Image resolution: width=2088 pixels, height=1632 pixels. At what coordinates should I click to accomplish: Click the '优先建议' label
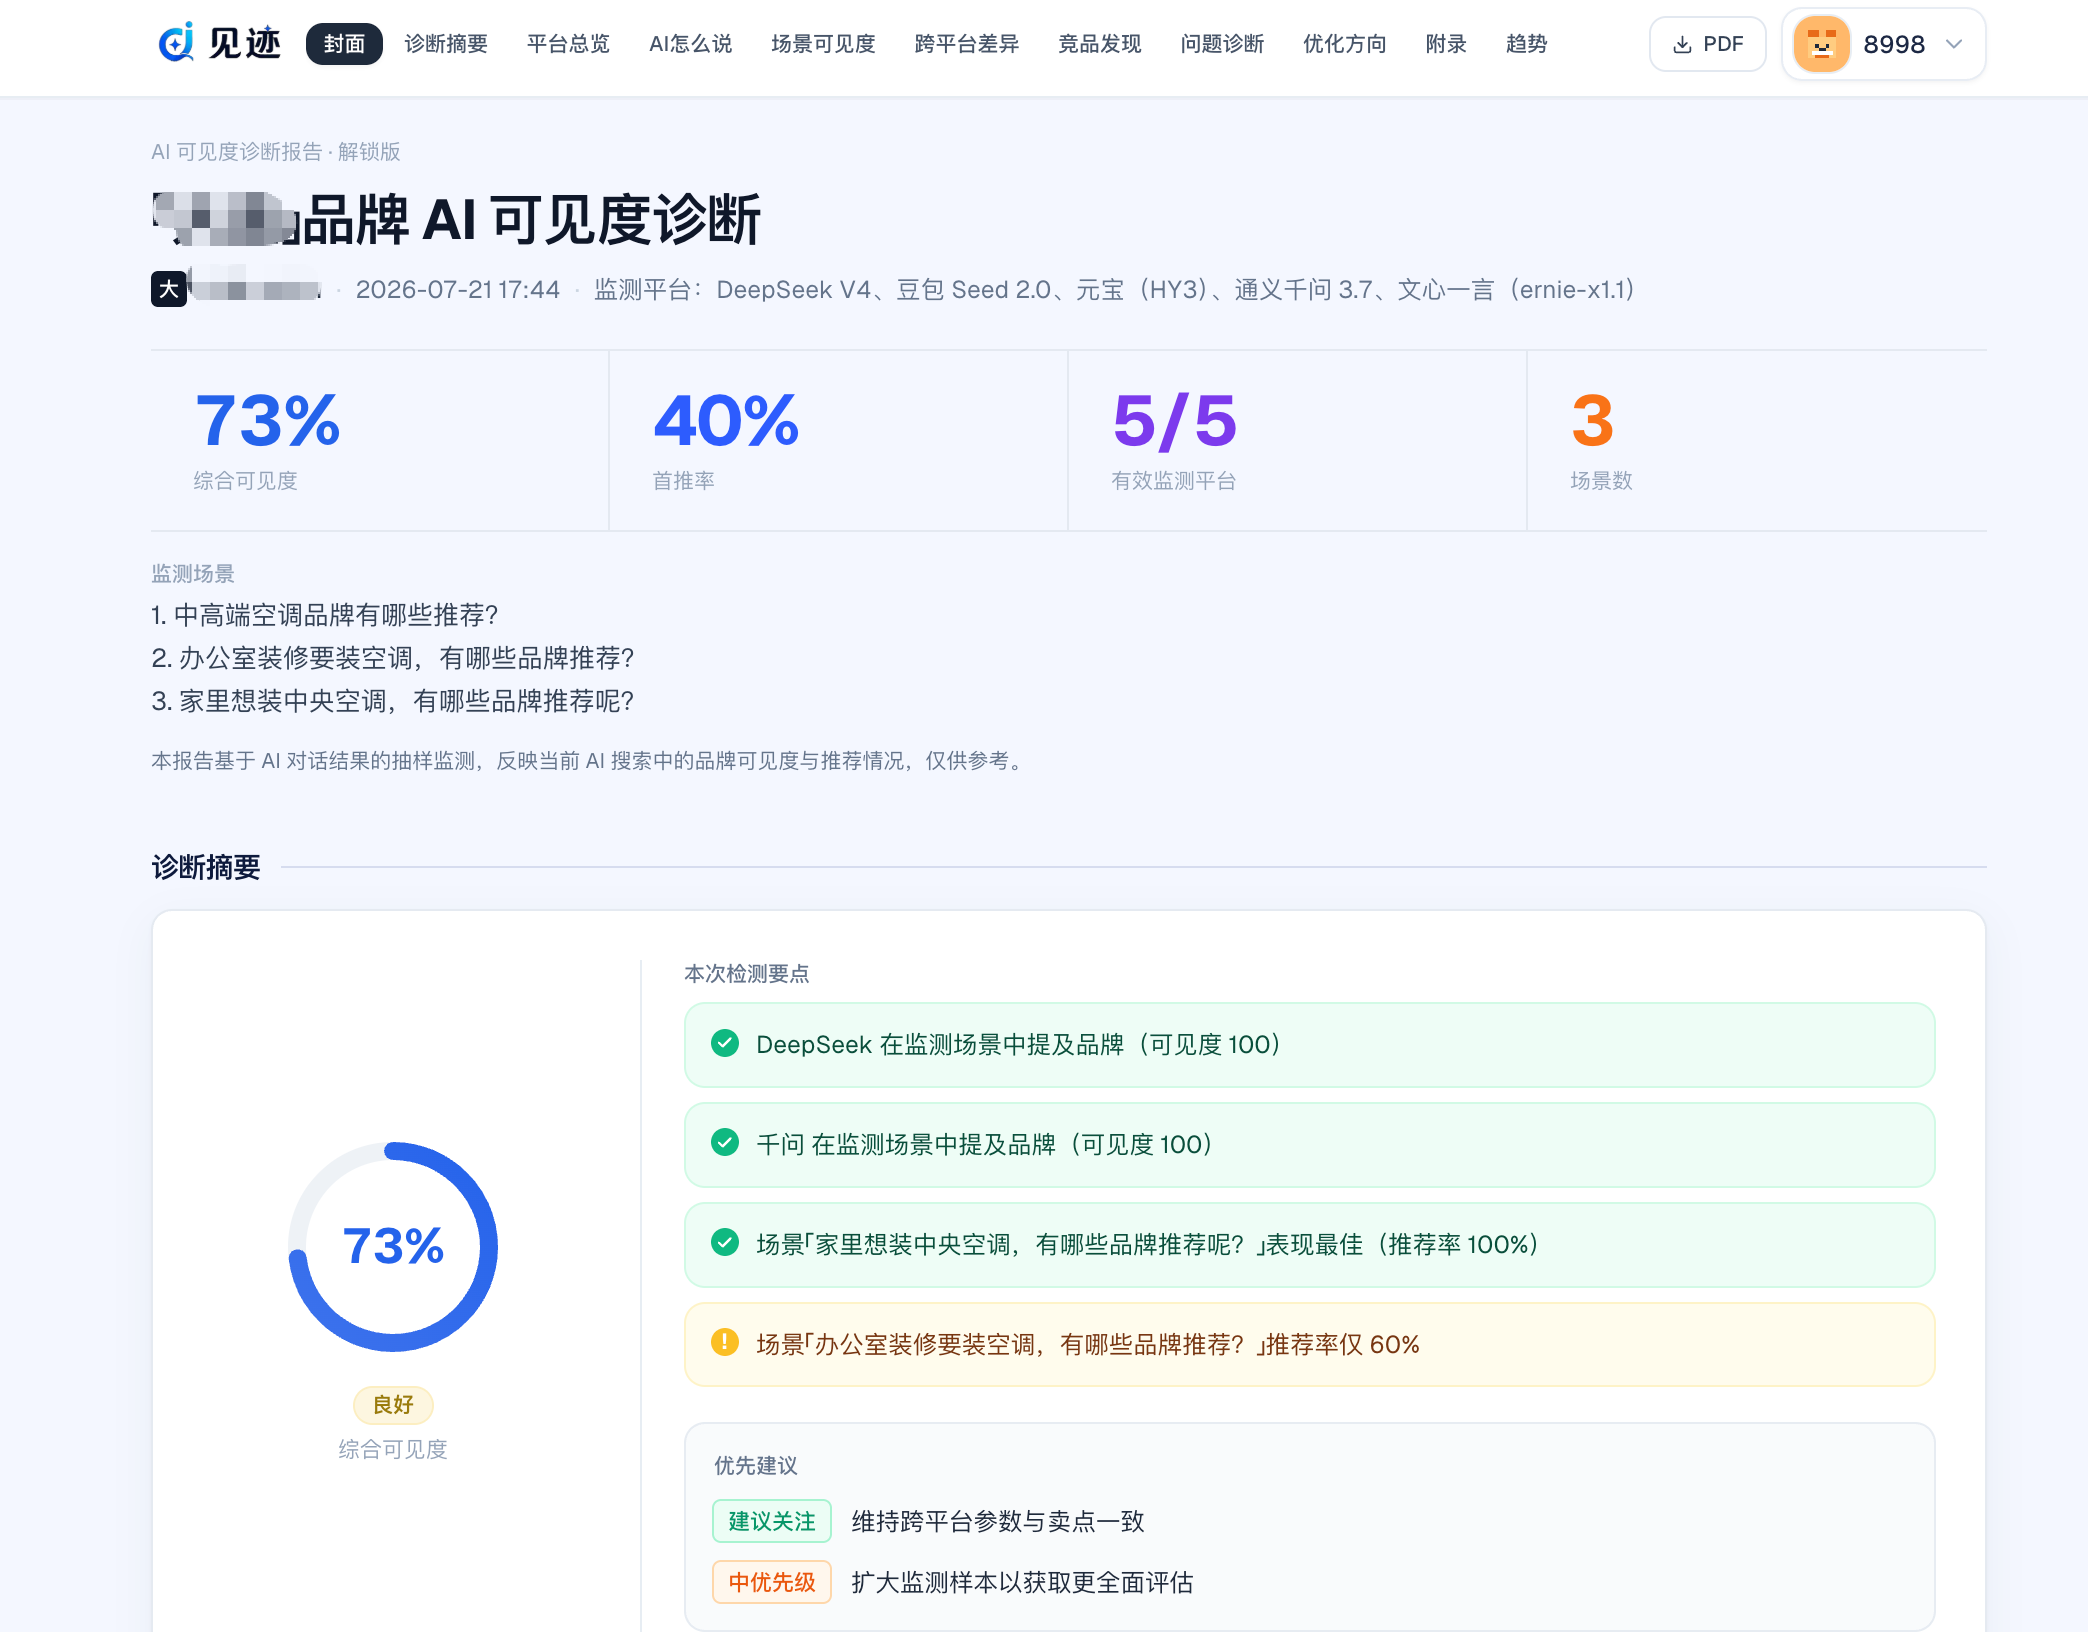(x=756, y=1465)
